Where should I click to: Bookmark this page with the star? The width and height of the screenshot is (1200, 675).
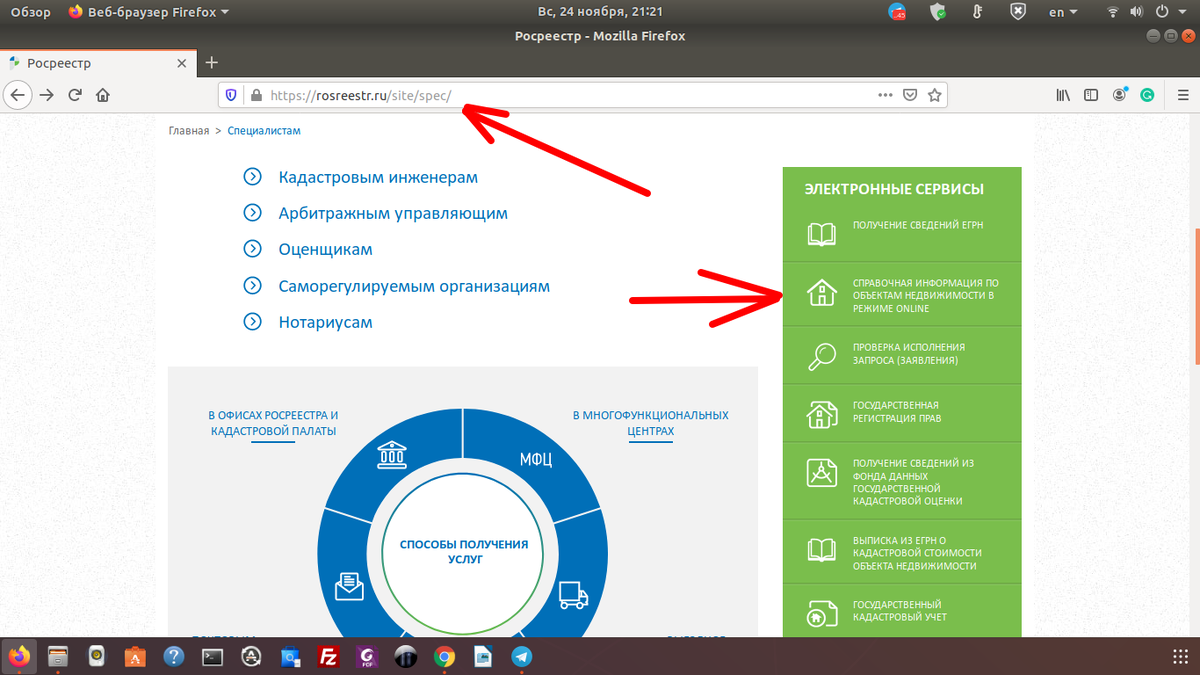point(934,96)
